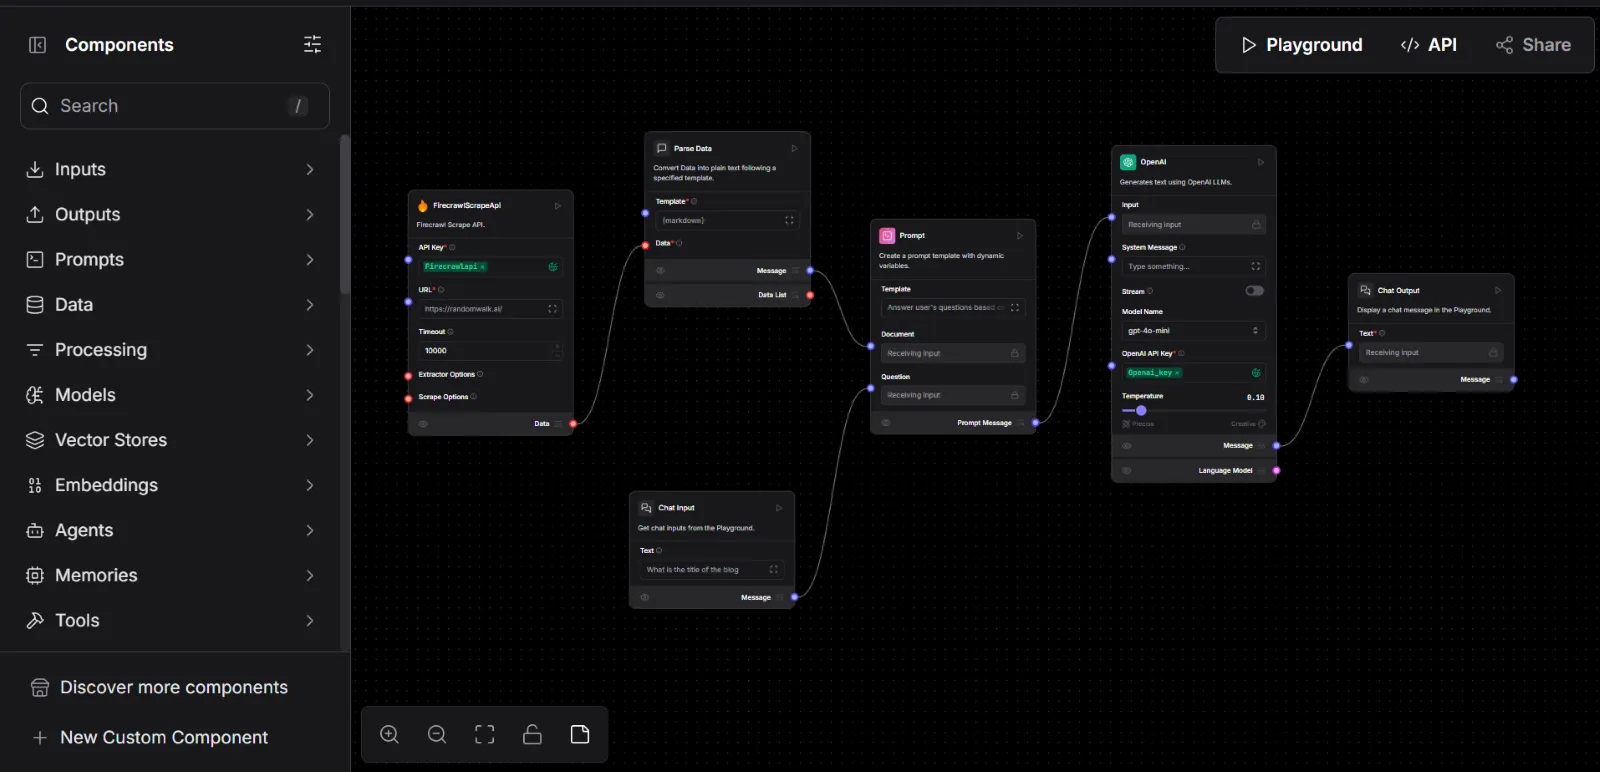Open component filter settings sliders icon
This screenshot has height=772, width=1600.
click(312, 45)
